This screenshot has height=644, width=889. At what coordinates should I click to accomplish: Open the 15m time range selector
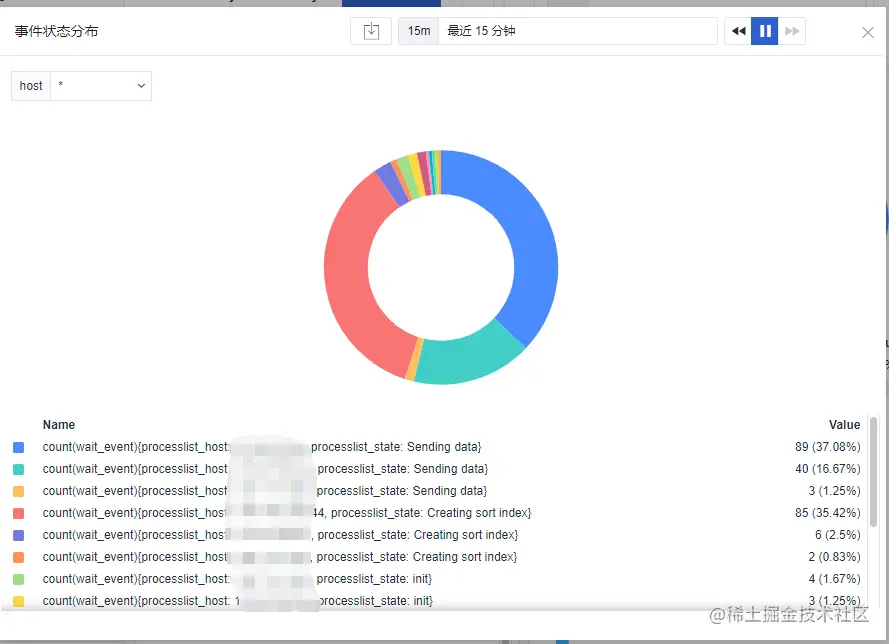tap(418, 31)
